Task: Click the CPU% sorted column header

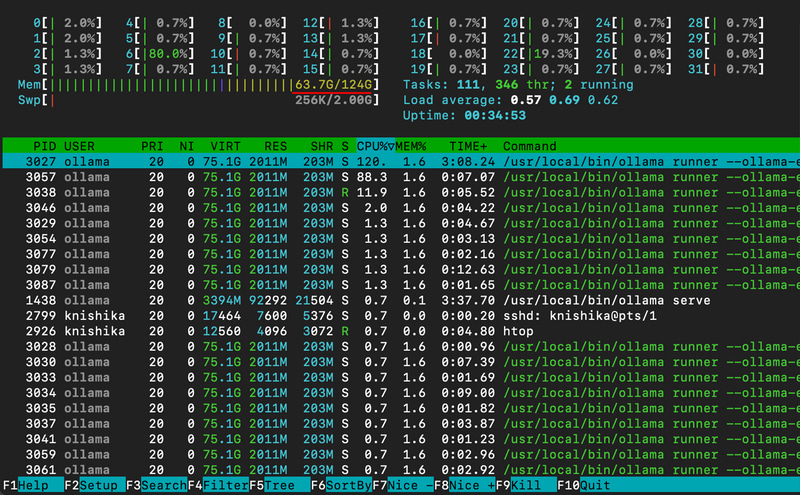Action: point(376,146)
